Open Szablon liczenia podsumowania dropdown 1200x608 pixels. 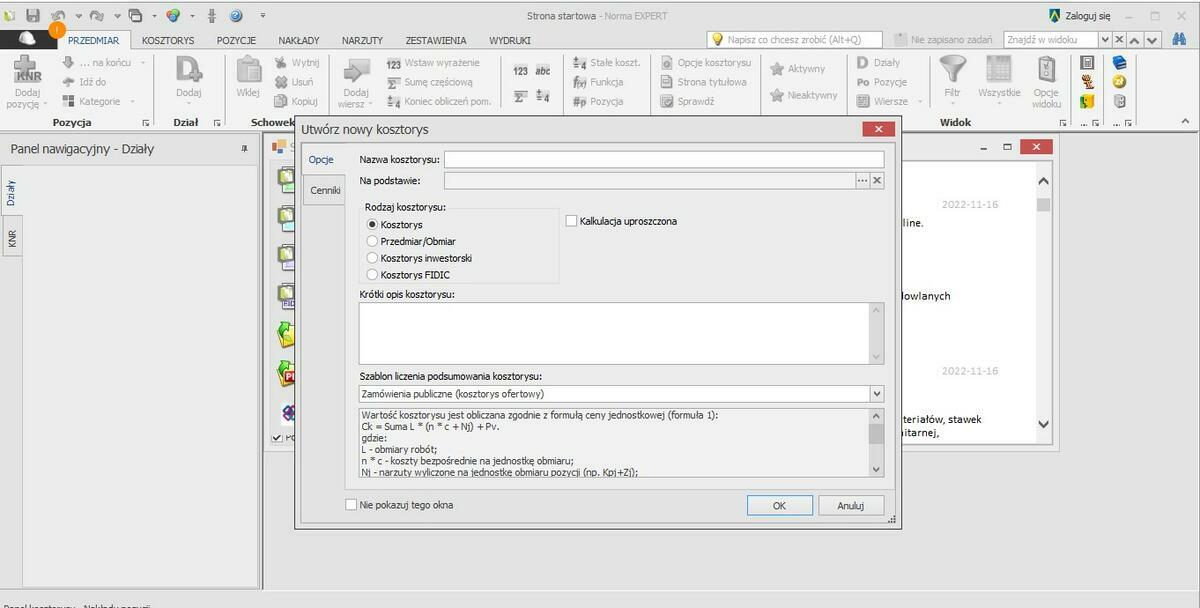[877, 394]
